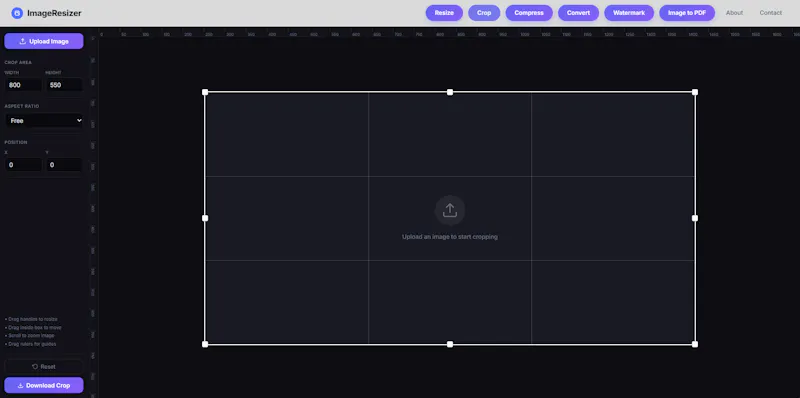The image size is (800, 398).
Task: Click the ImageResizer brand name
Action: click(54, 13)
